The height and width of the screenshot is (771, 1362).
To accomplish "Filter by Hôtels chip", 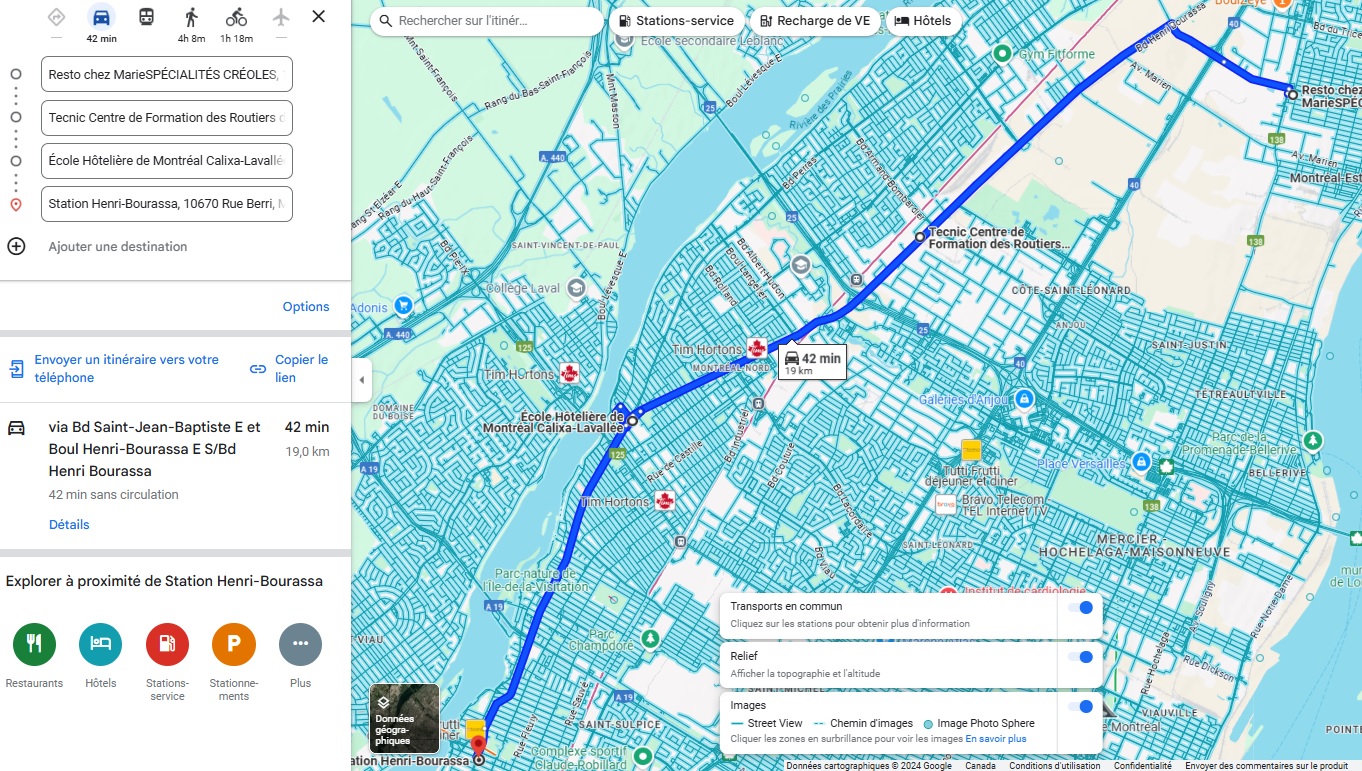I will 923,21.
